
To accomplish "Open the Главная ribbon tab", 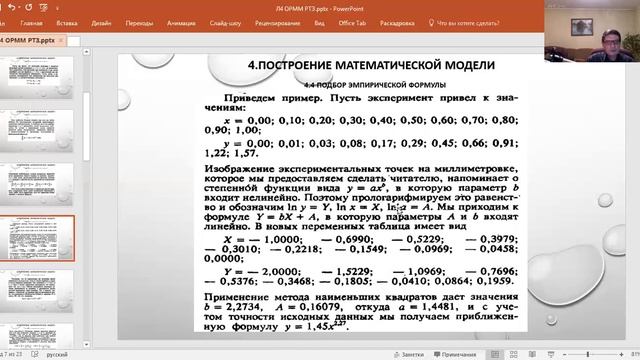I will (31, 23).
